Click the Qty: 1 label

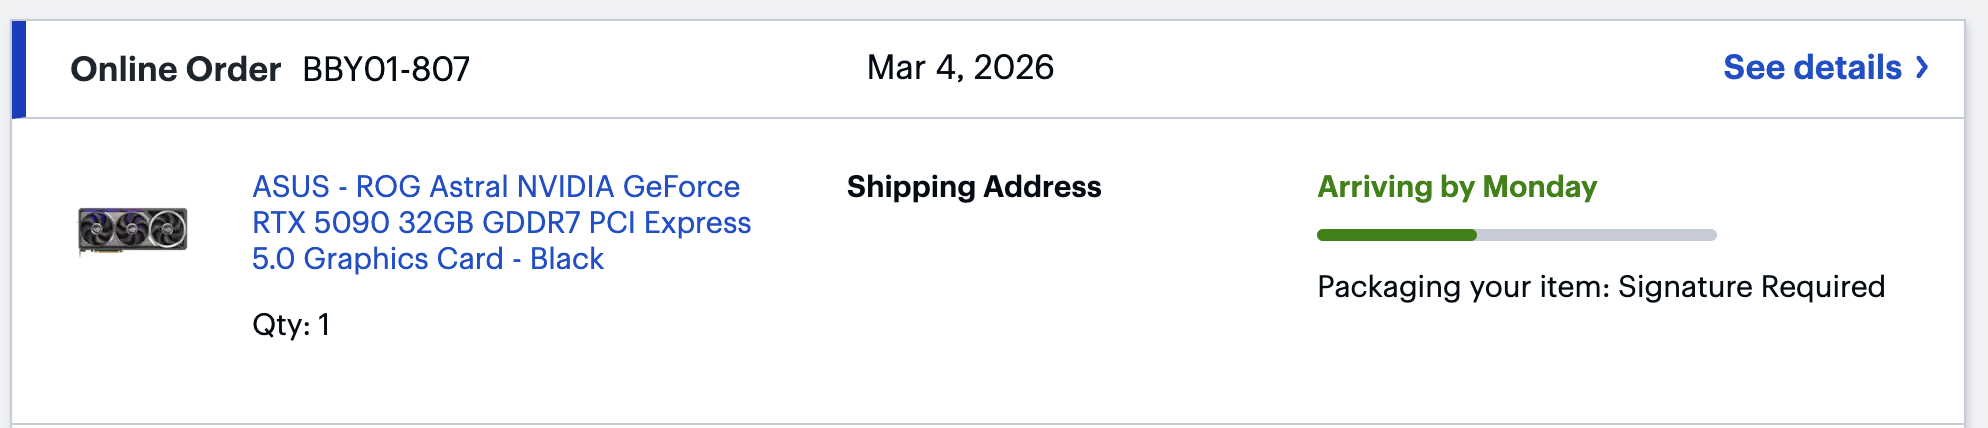[290, 325]
